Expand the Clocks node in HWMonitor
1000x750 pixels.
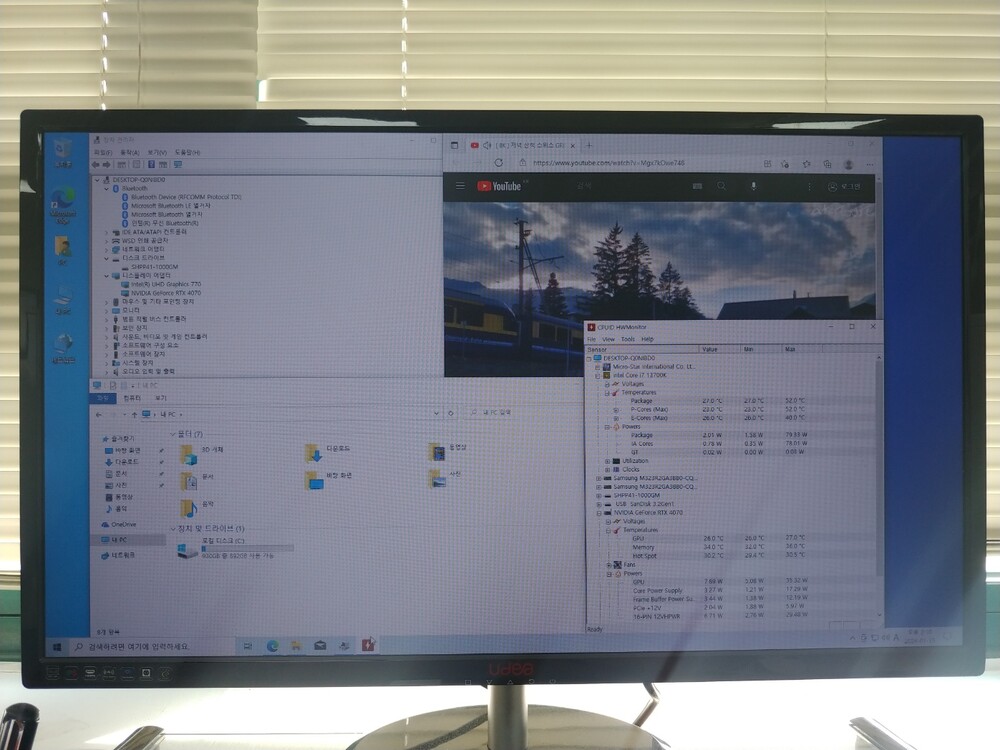(x=607, y=469)
